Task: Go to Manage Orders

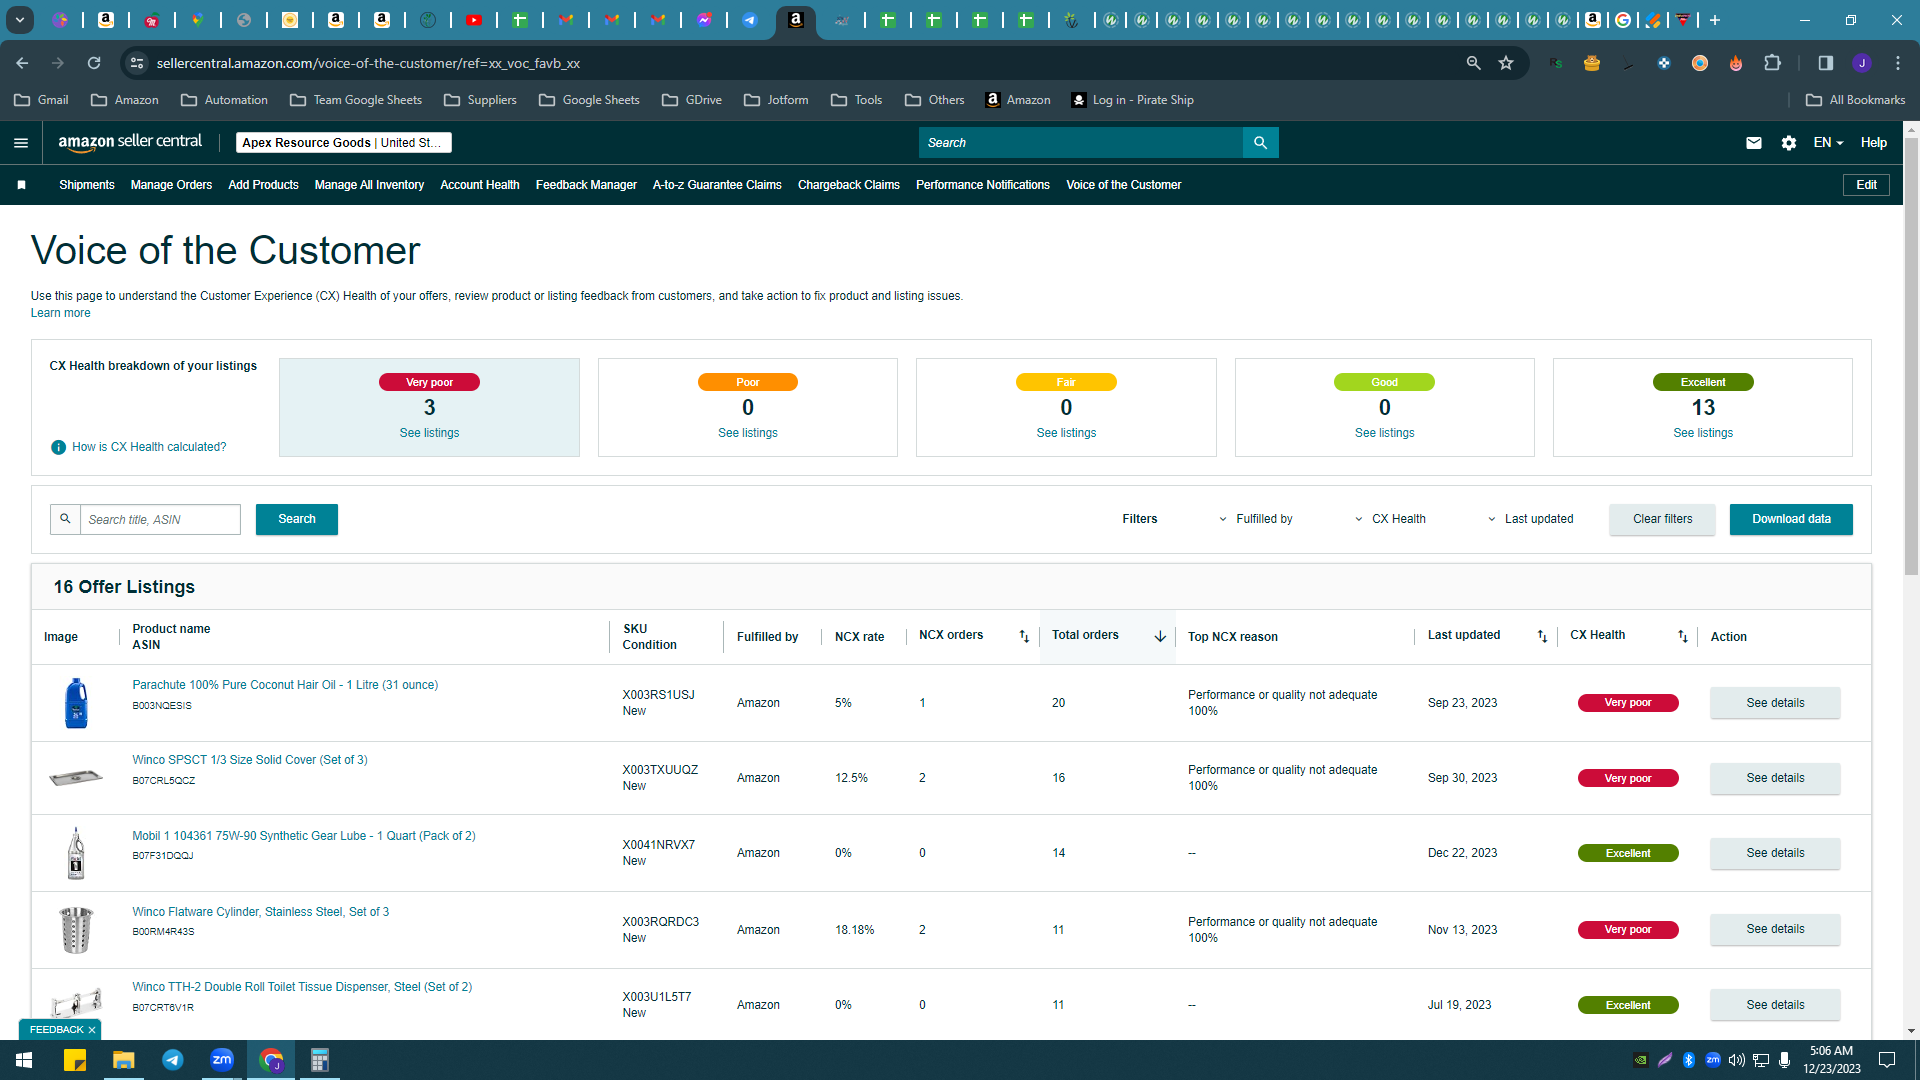Action: (171, 185)
